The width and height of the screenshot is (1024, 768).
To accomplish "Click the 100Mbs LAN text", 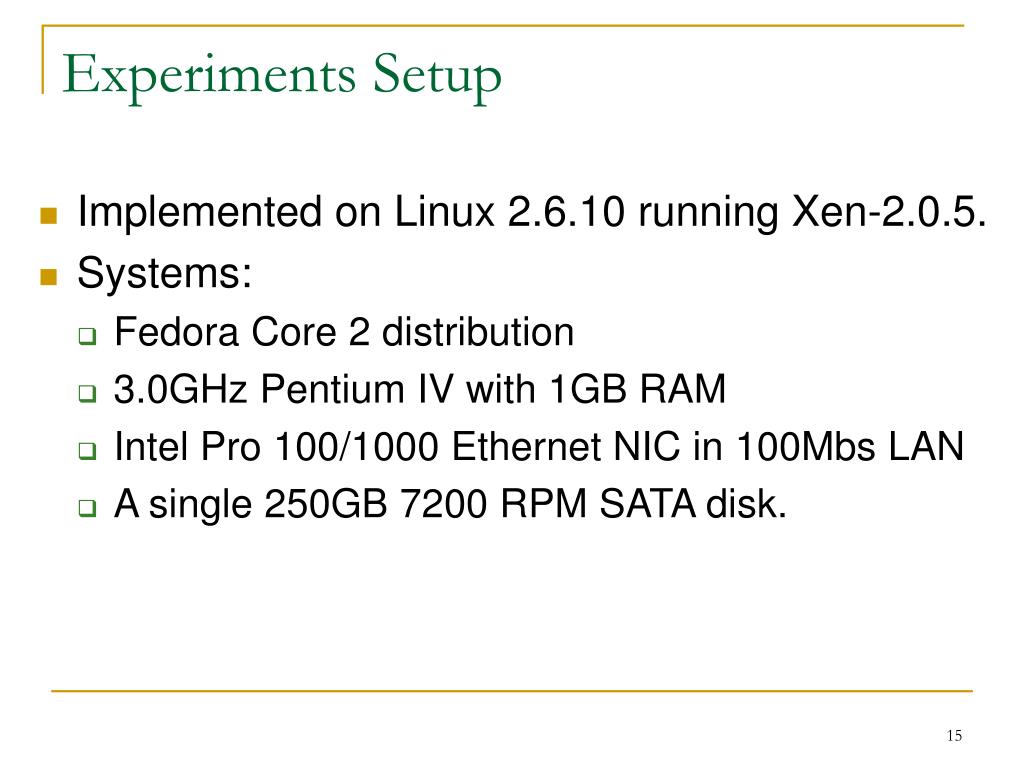I will [x=850, y=447].
